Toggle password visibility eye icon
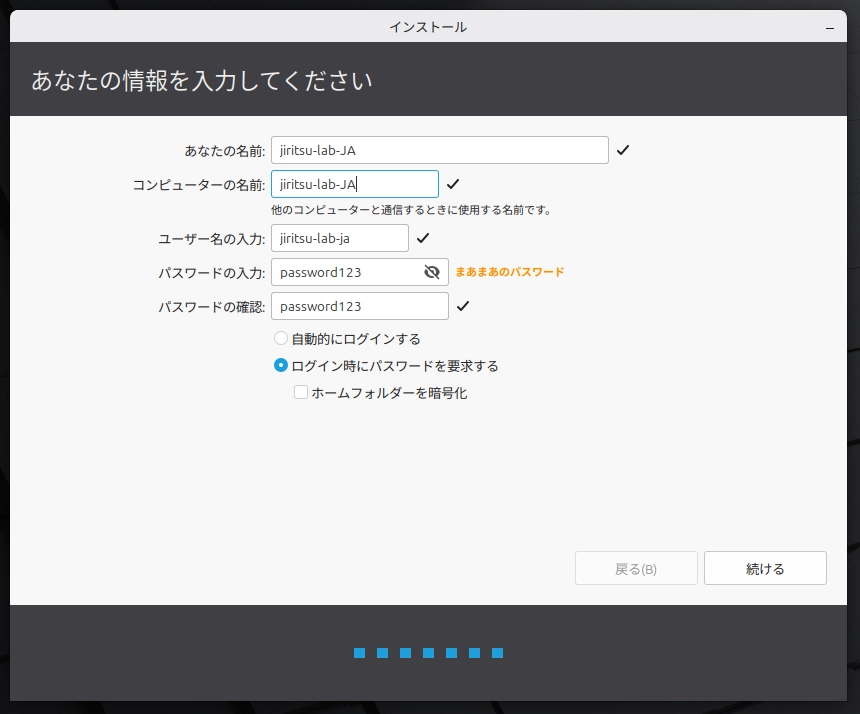Viewport: 860px width, 714px height. pyautogui.click(x=432, y=272)
